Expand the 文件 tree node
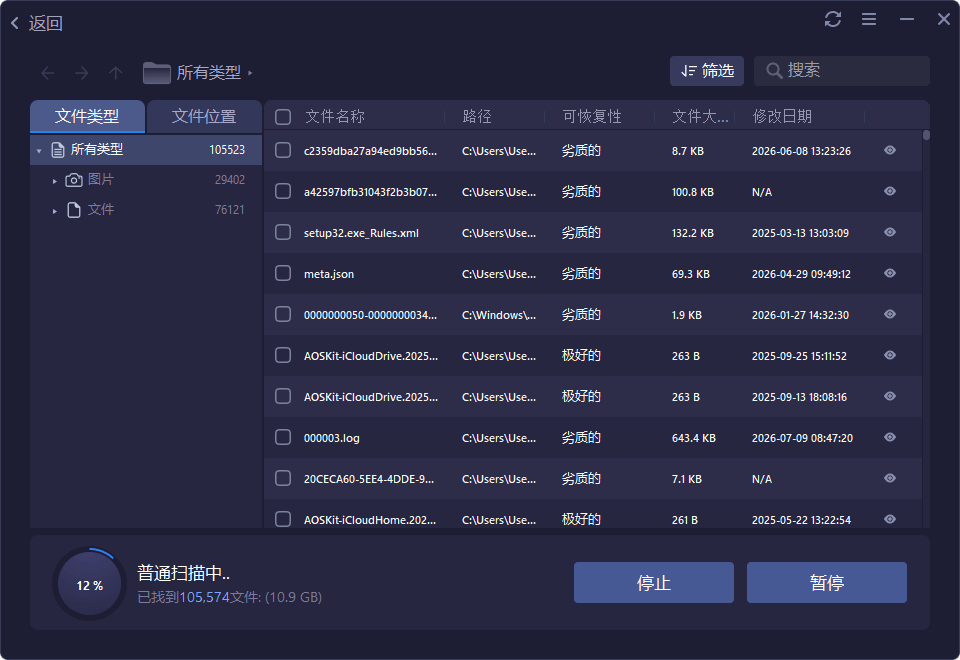Screen dimensions: 960x660 coord(54,211)
